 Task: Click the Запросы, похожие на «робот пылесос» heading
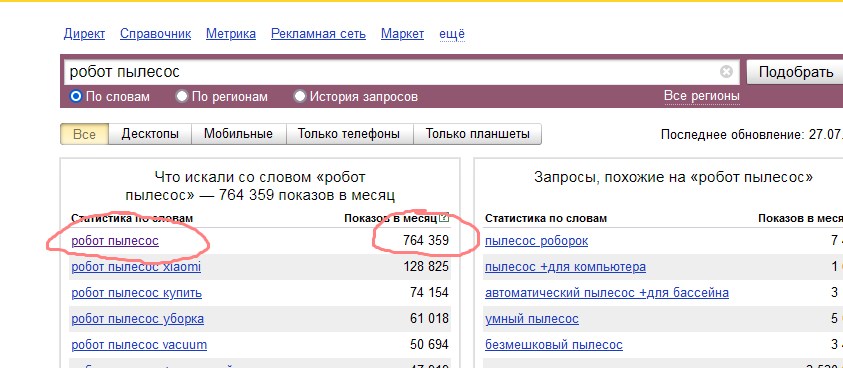674,177
